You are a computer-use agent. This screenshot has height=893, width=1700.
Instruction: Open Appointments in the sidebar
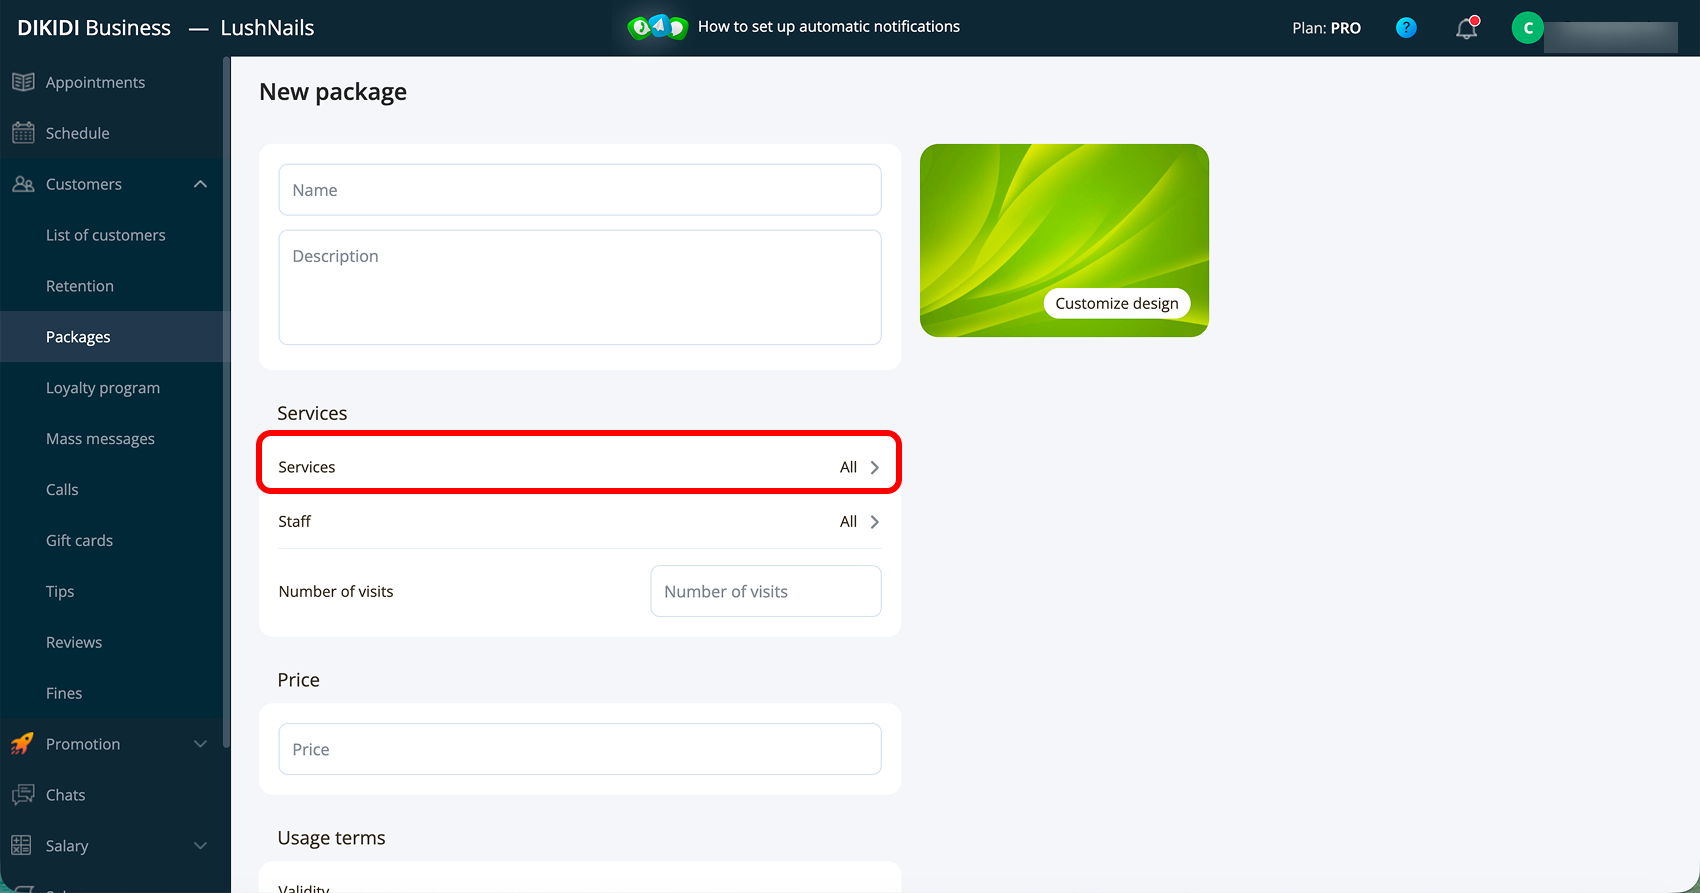95,83
